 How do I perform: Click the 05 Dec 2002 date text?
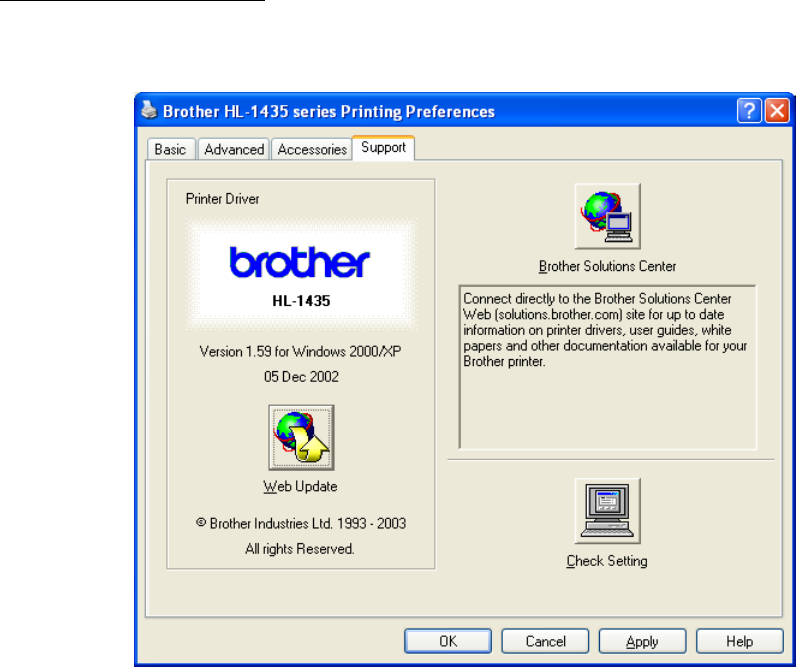pyautogui.click(x=301, y=377)
